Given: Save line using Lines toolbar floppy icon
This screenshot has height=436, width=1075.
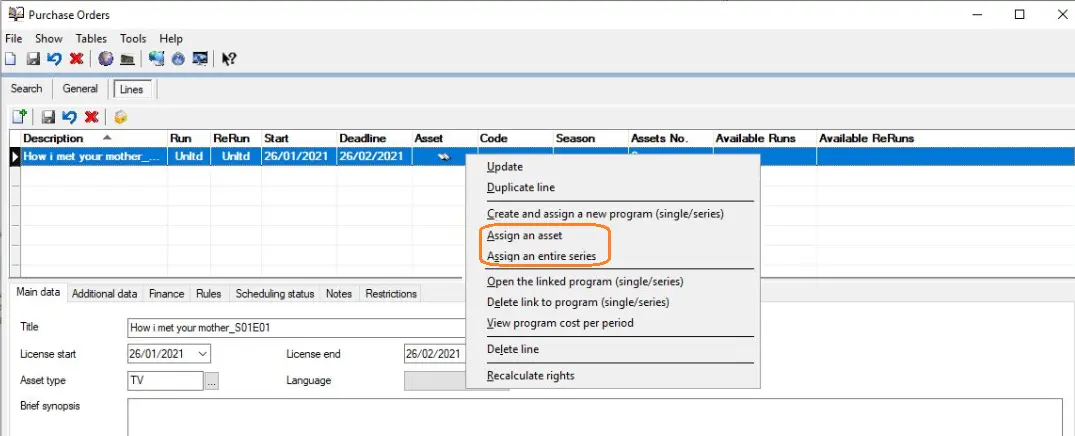Looking at the screenshot, I should click(x=47, y=117).
